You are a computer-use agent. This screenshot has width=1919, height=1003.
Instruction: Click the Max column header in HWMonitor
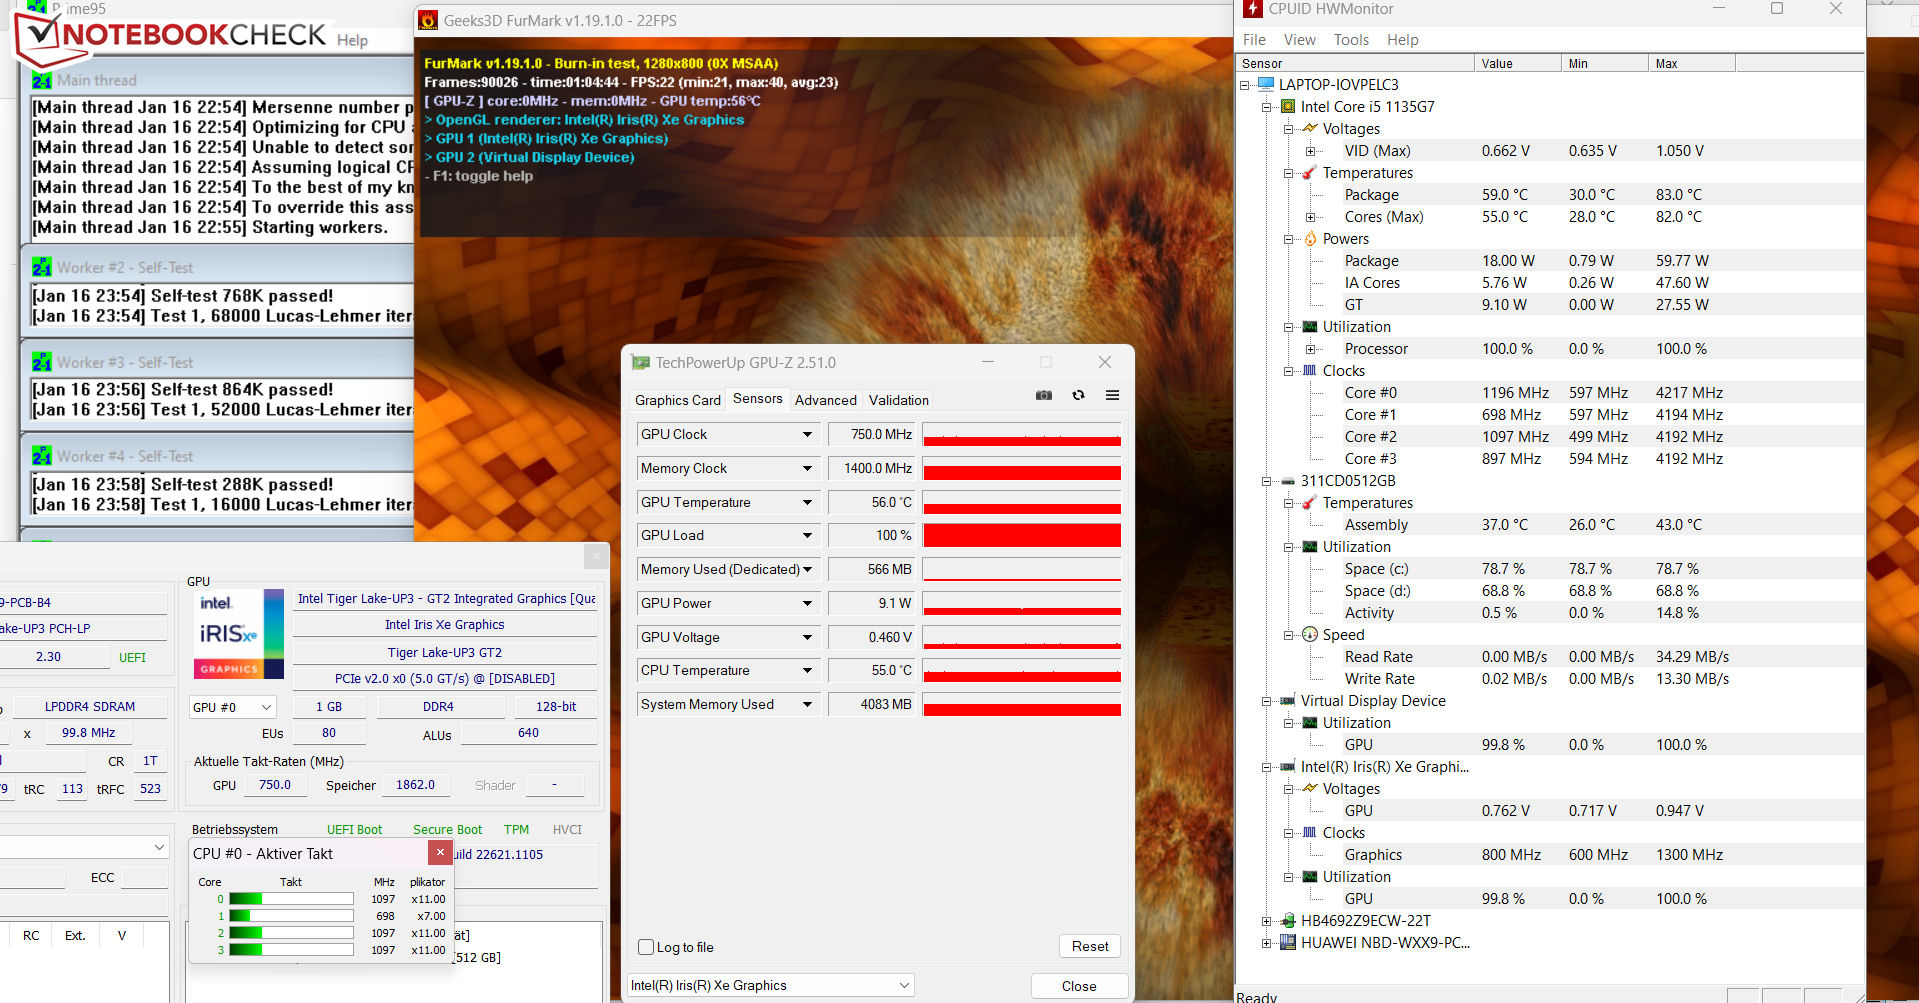coord(1692,63)
